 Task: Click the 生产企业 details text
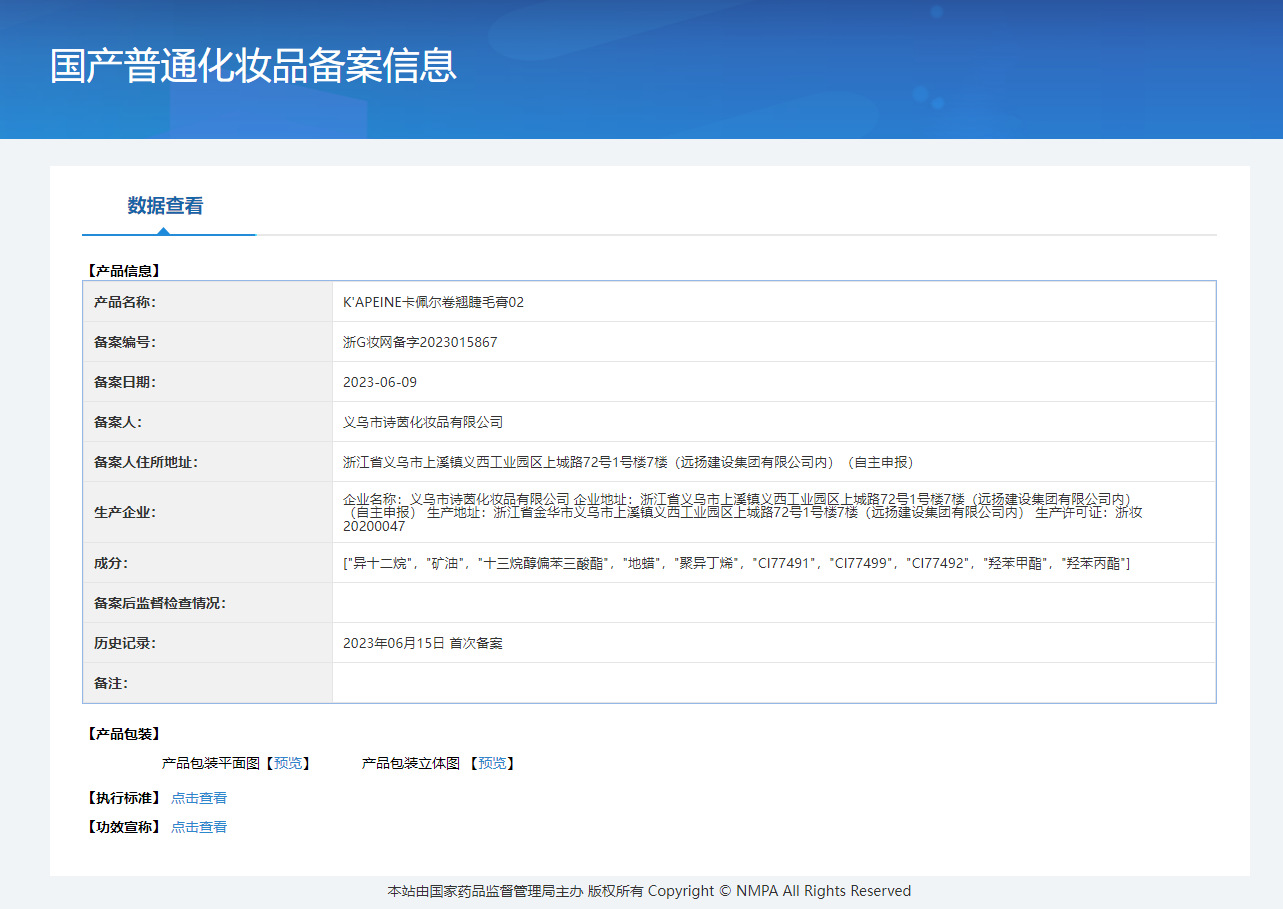pyautogui.click(x=740, y=512)
